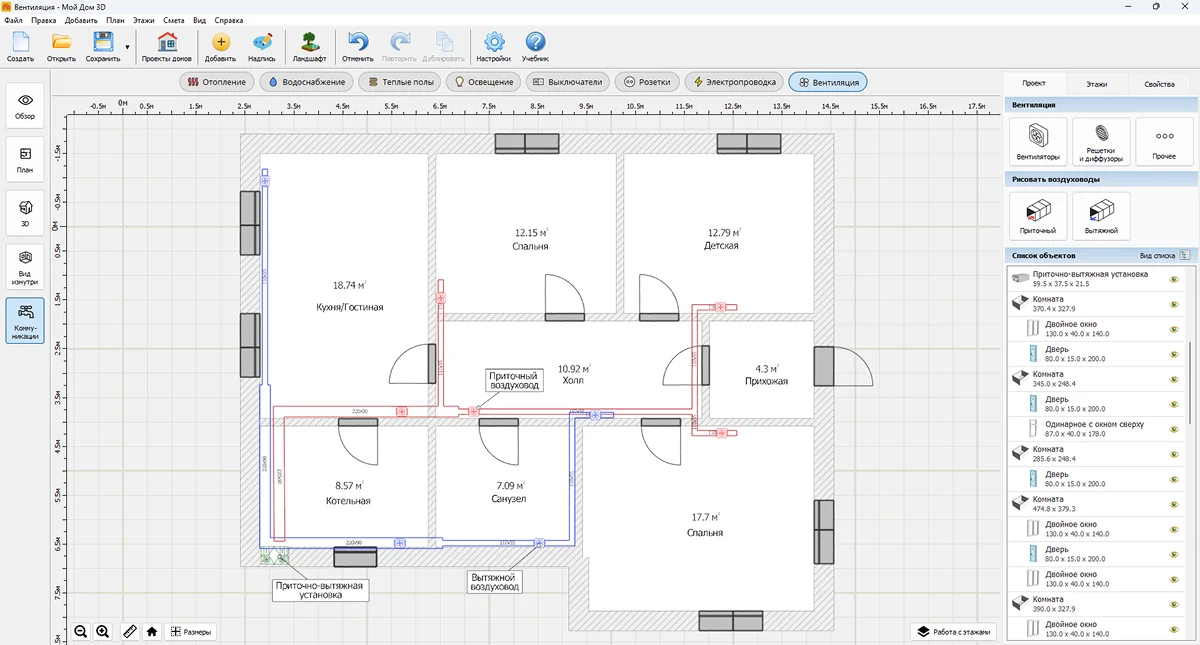The width and height of the screenshot is (1200, 645).
Task: Hide the Комната 390.0 x 327.9 room
Action: [1174, 604]
